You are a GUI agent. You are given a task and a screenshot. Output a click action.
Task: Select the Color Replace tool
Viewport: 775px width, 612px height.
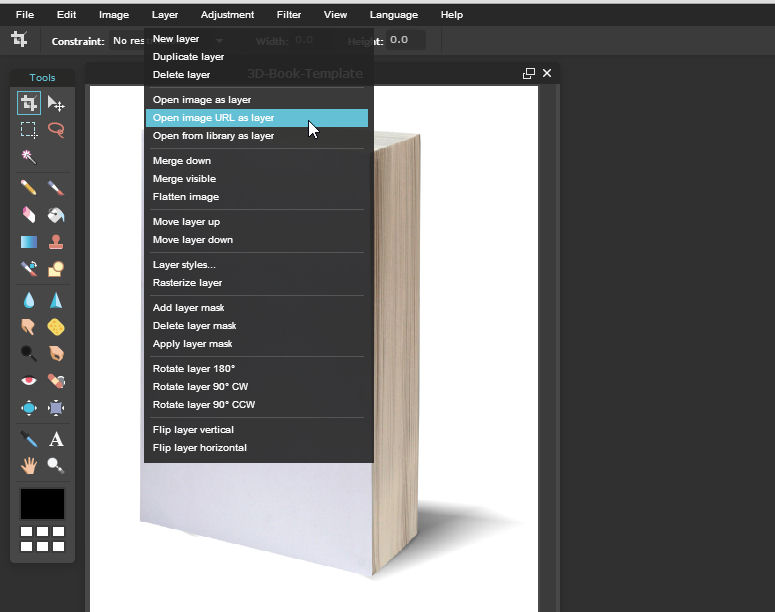[29, 268]
